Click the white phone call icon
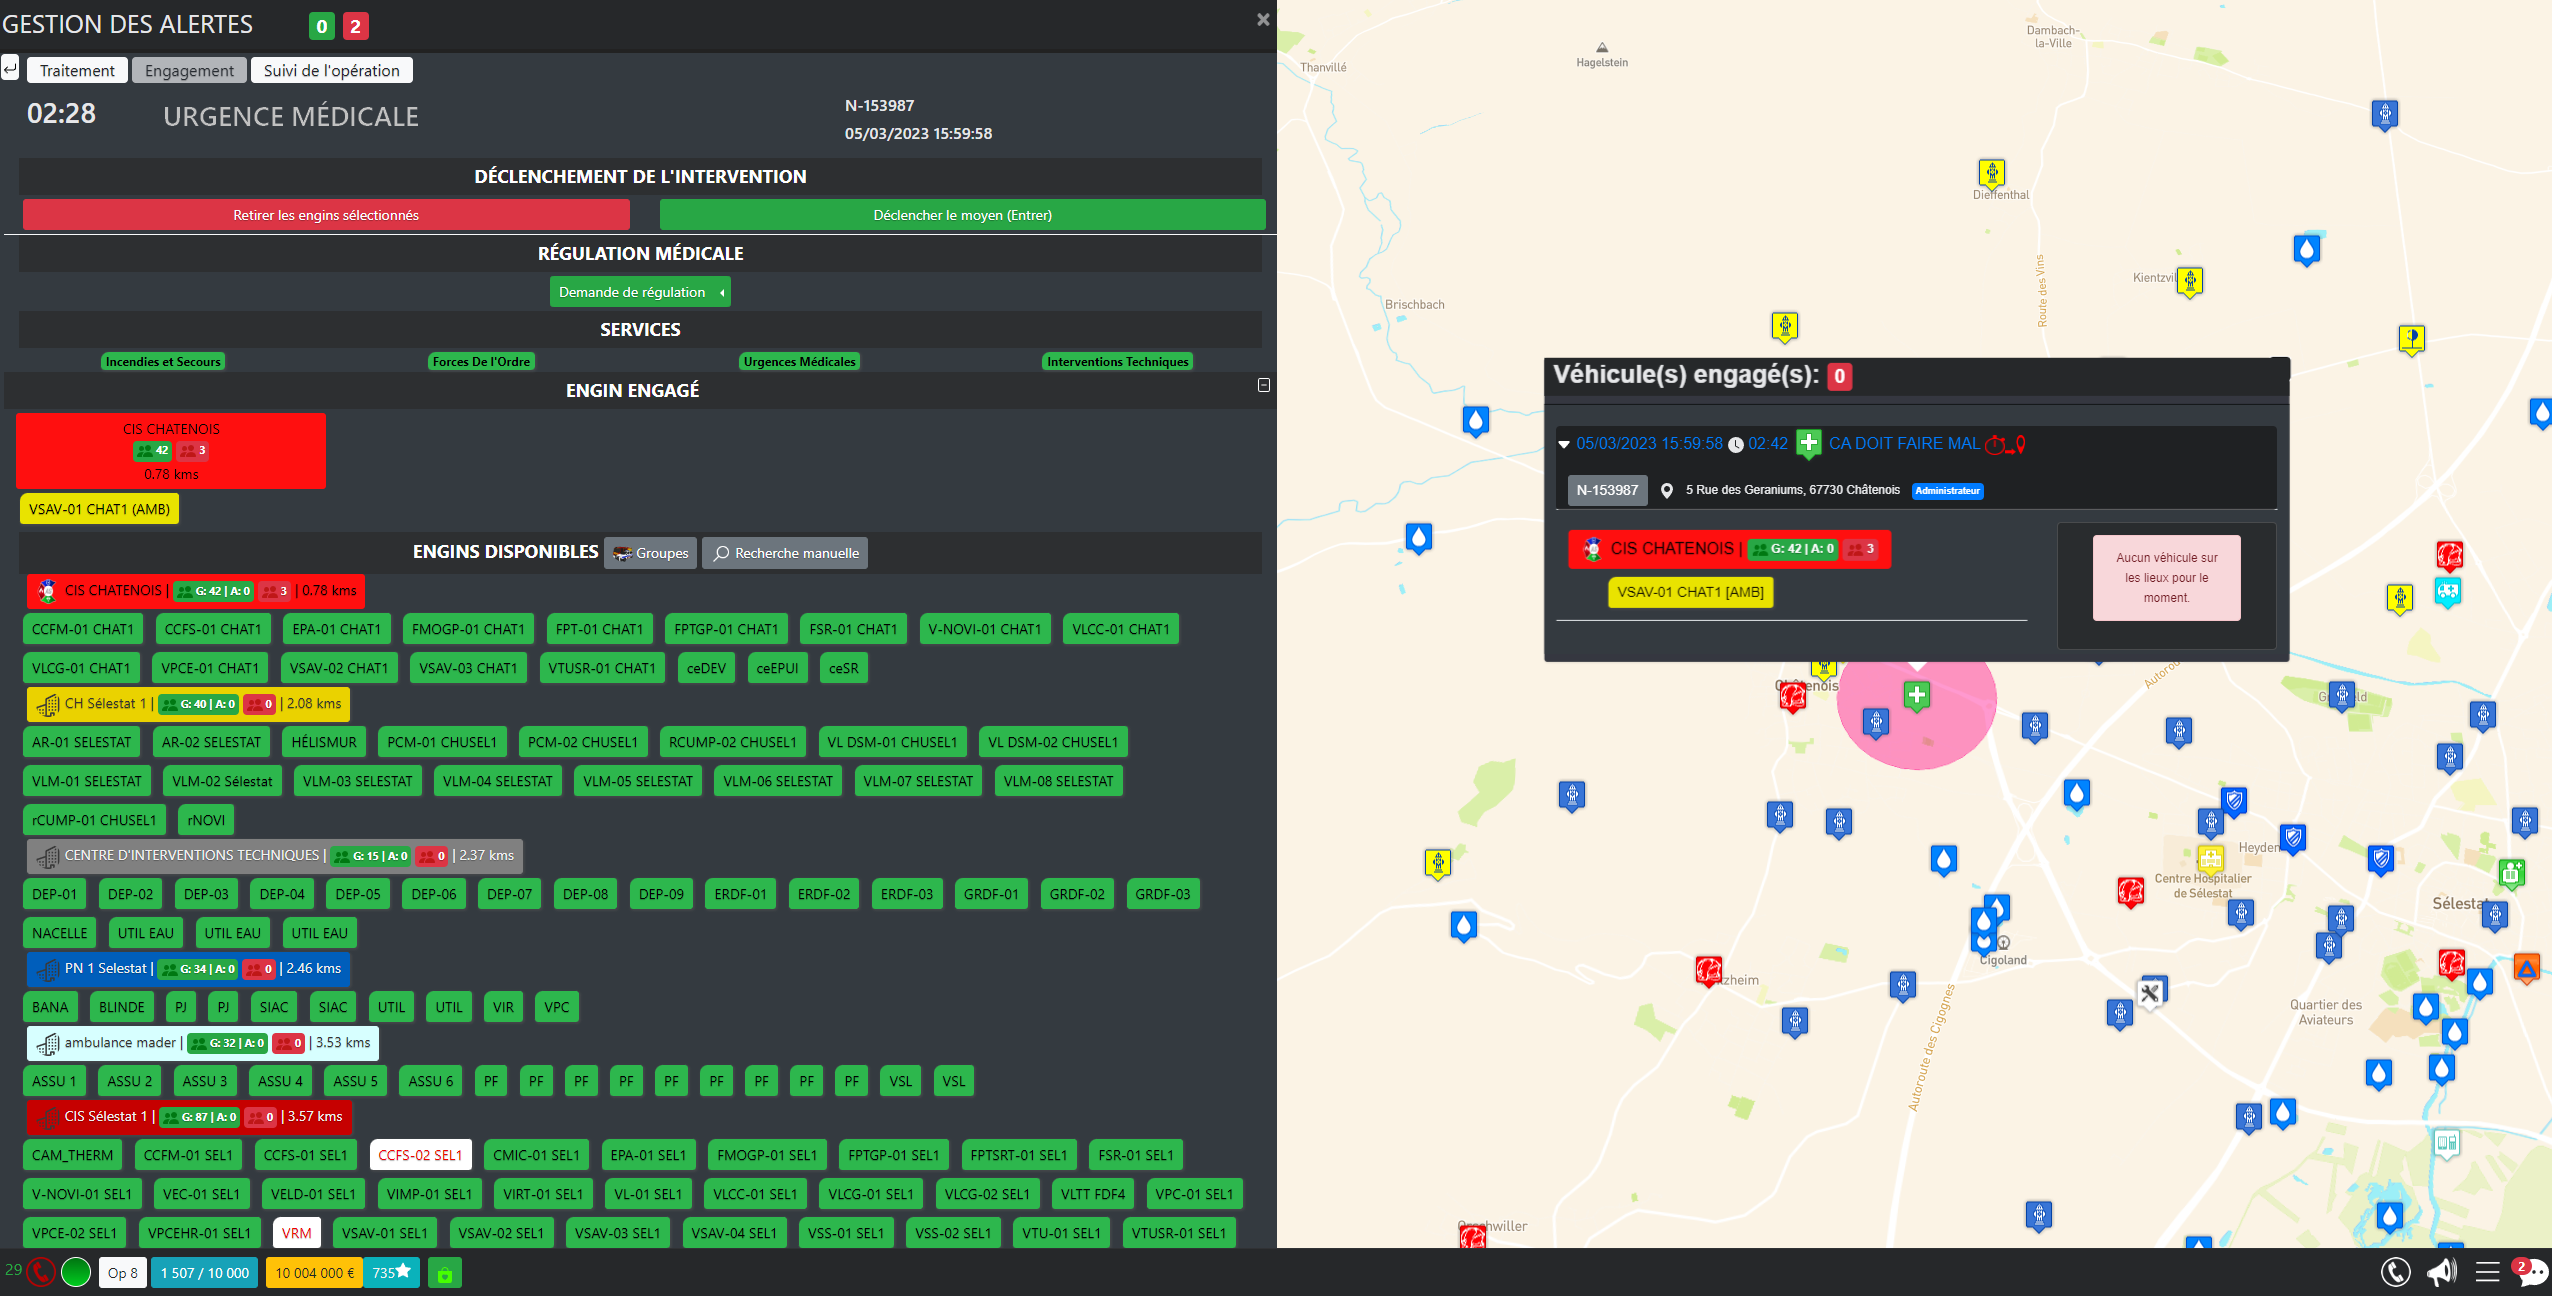Viewport: 2552px width, 1296px height. pyautogui.click(x=2395, y=1272)
